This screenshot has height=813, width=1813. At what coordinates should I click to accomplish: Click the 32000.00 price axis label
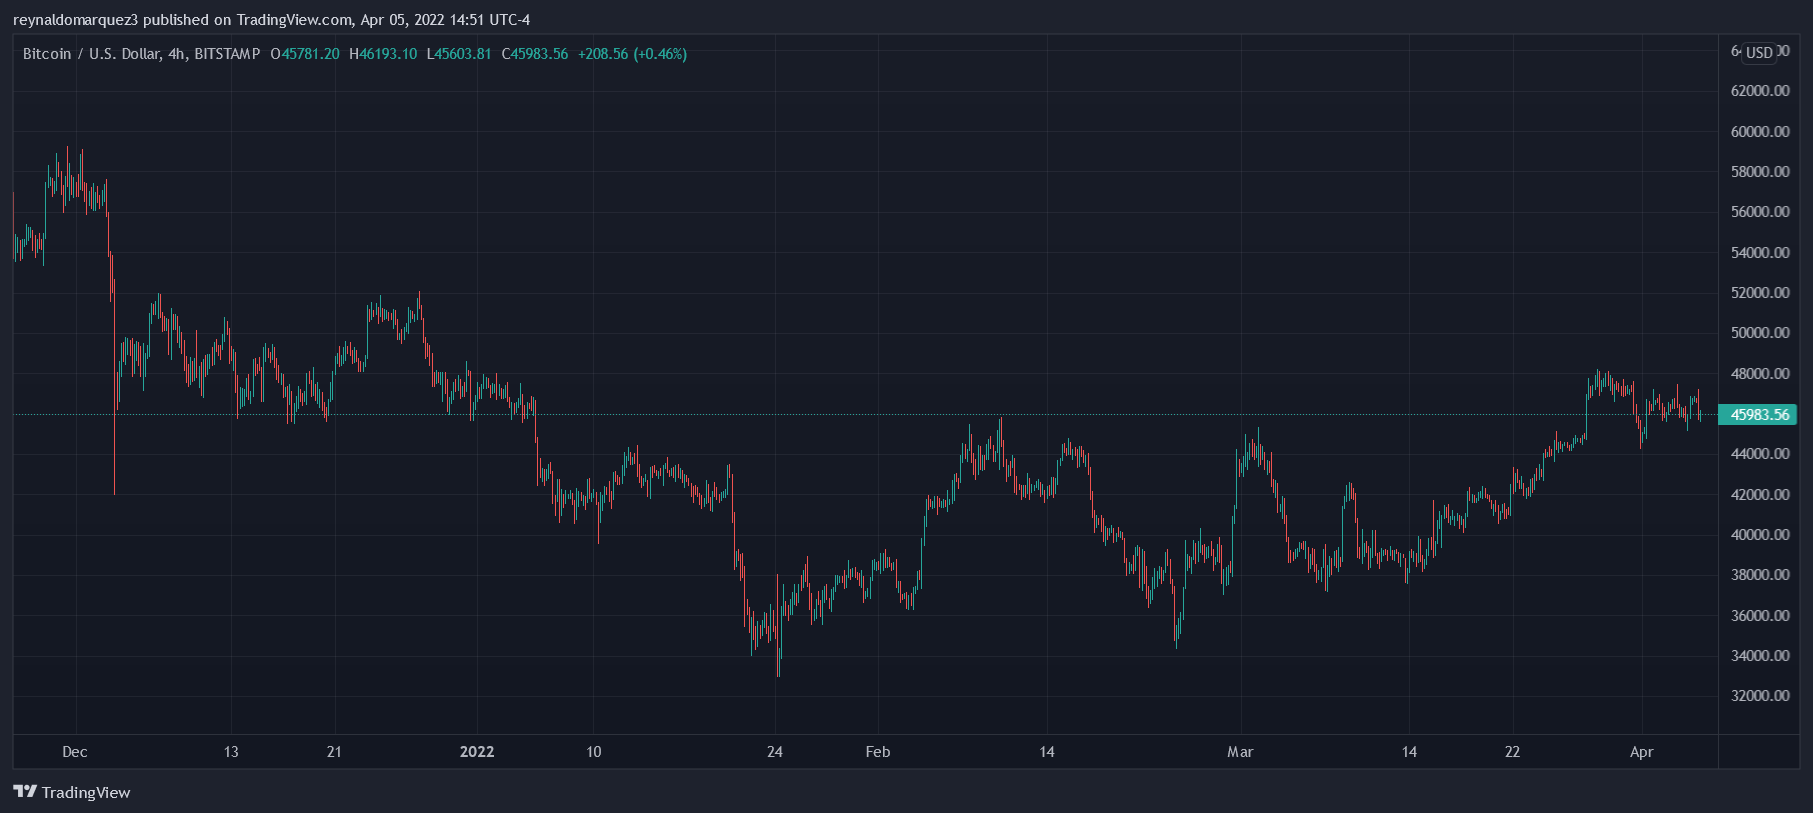point(1760,696)
